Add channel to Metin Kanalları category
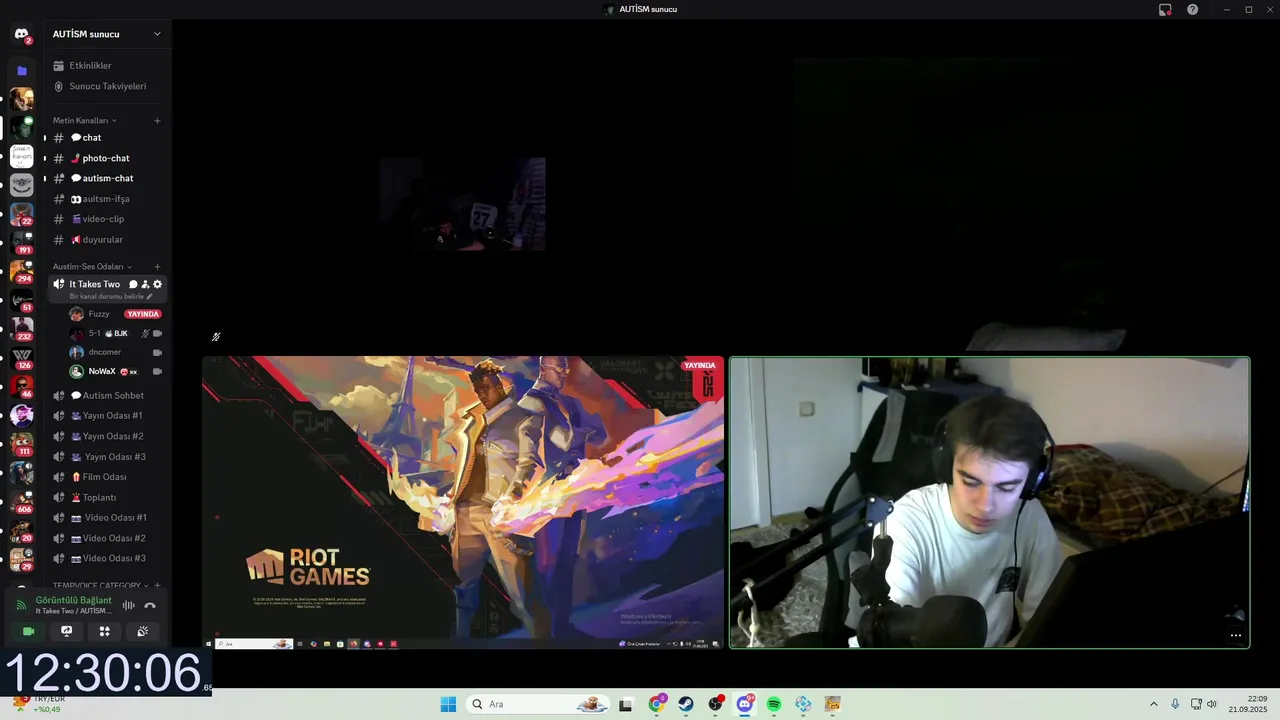Viewport: 1280px width, 720px height. point(157,121)
